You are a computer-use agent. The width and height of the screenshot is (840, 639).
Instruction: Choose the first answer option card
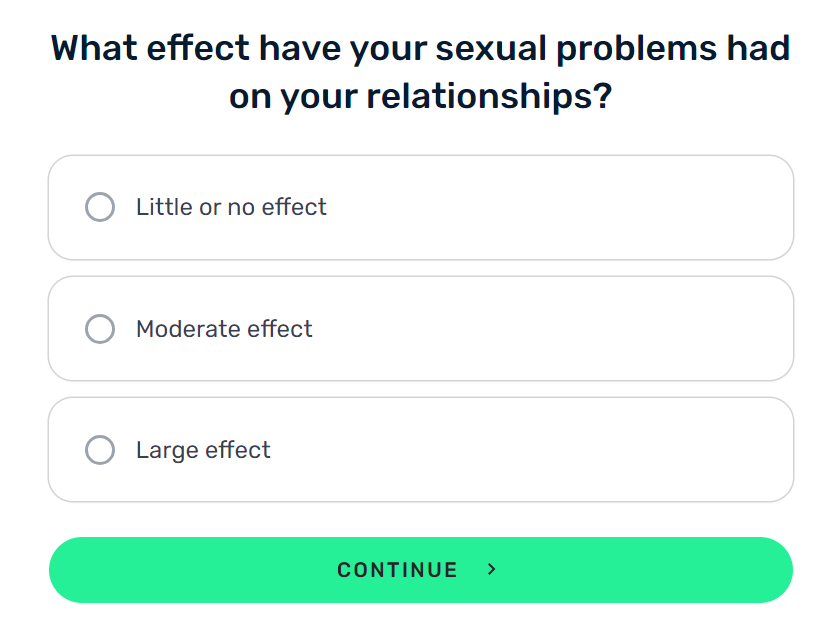(421, 207)
